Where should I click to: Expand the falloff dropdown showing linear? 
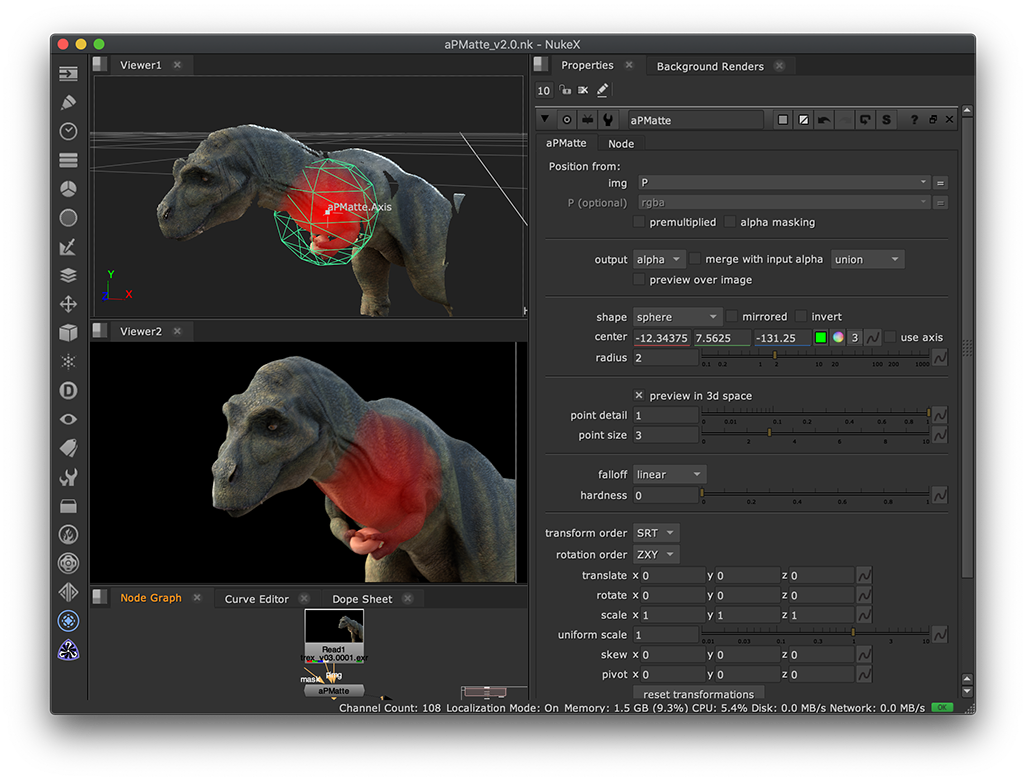tap(669, 474)
